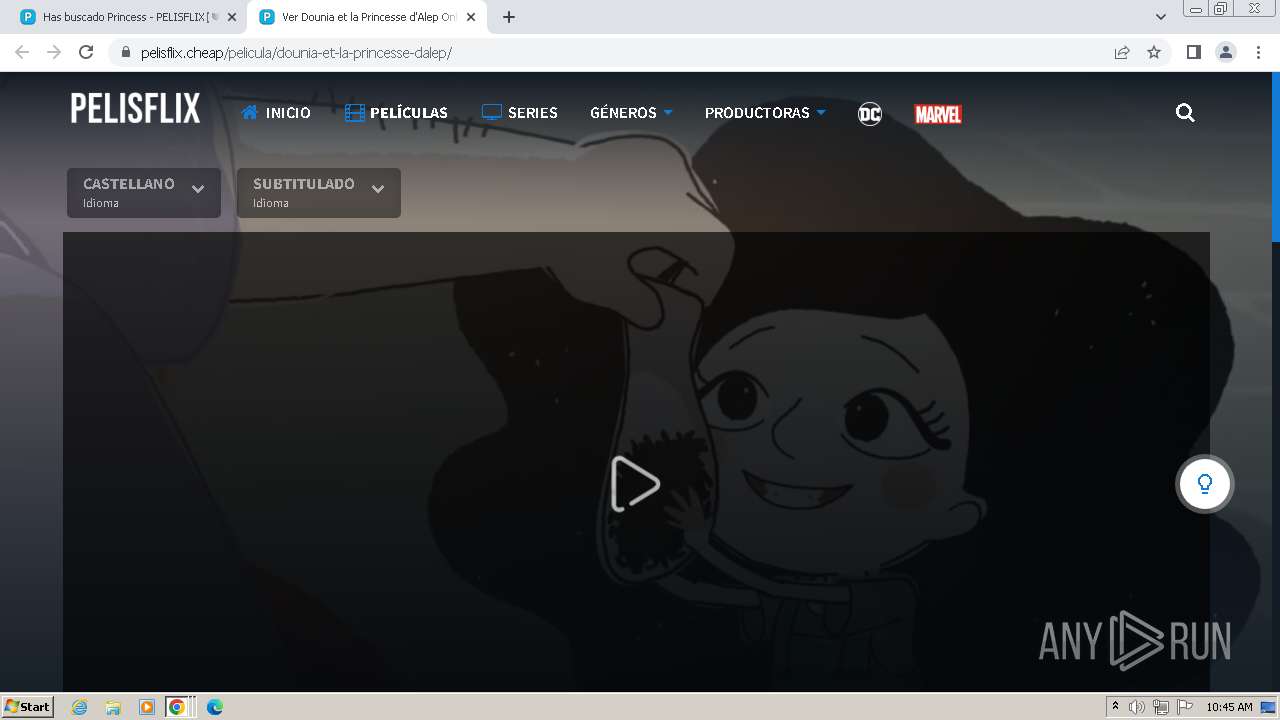Show hidden system tray icons
This screenshot has height=720, width=1280.
(x=1115, y=706)
